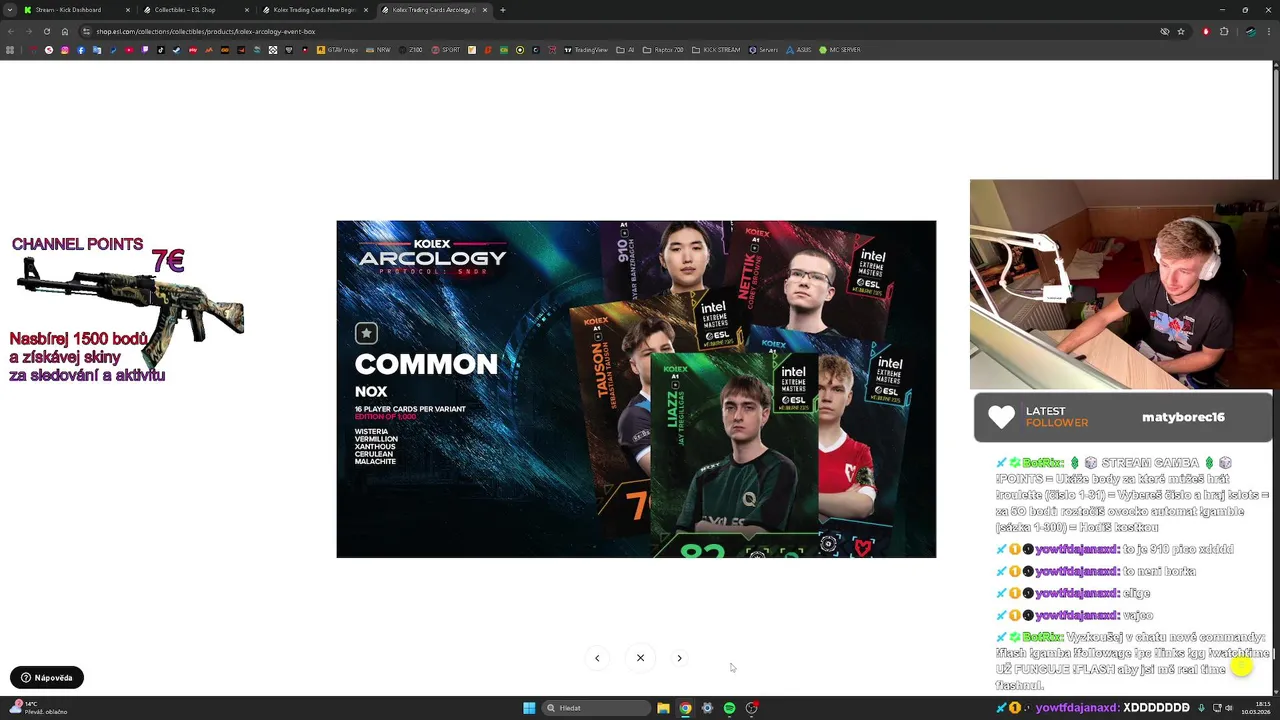Bookmark this page with star icon
The image size is (1280, 720).
coord(1181,31)
